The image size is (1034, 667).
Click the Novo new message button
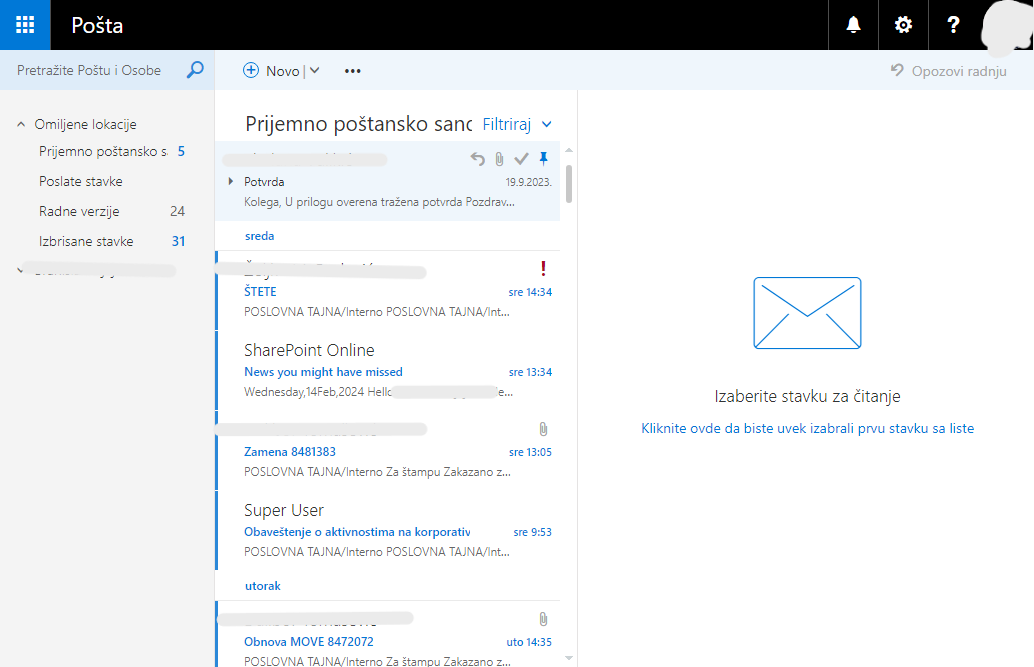(272, 71)
